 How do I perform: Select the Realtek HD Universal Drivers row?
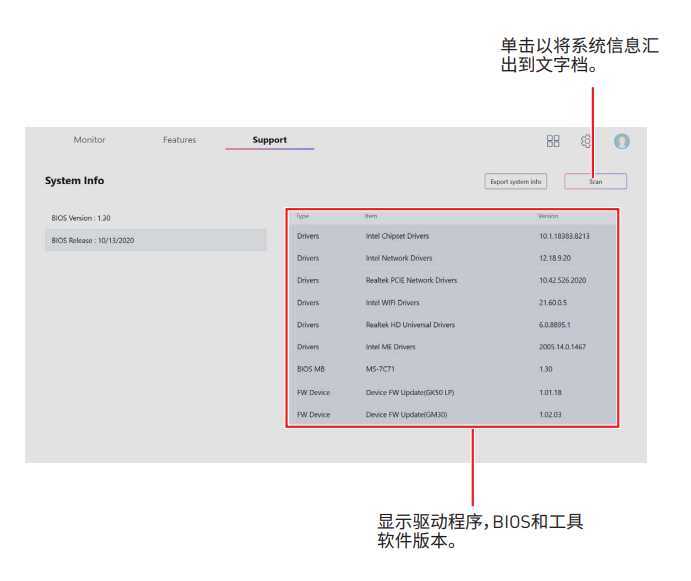click(x=452, y=324)
